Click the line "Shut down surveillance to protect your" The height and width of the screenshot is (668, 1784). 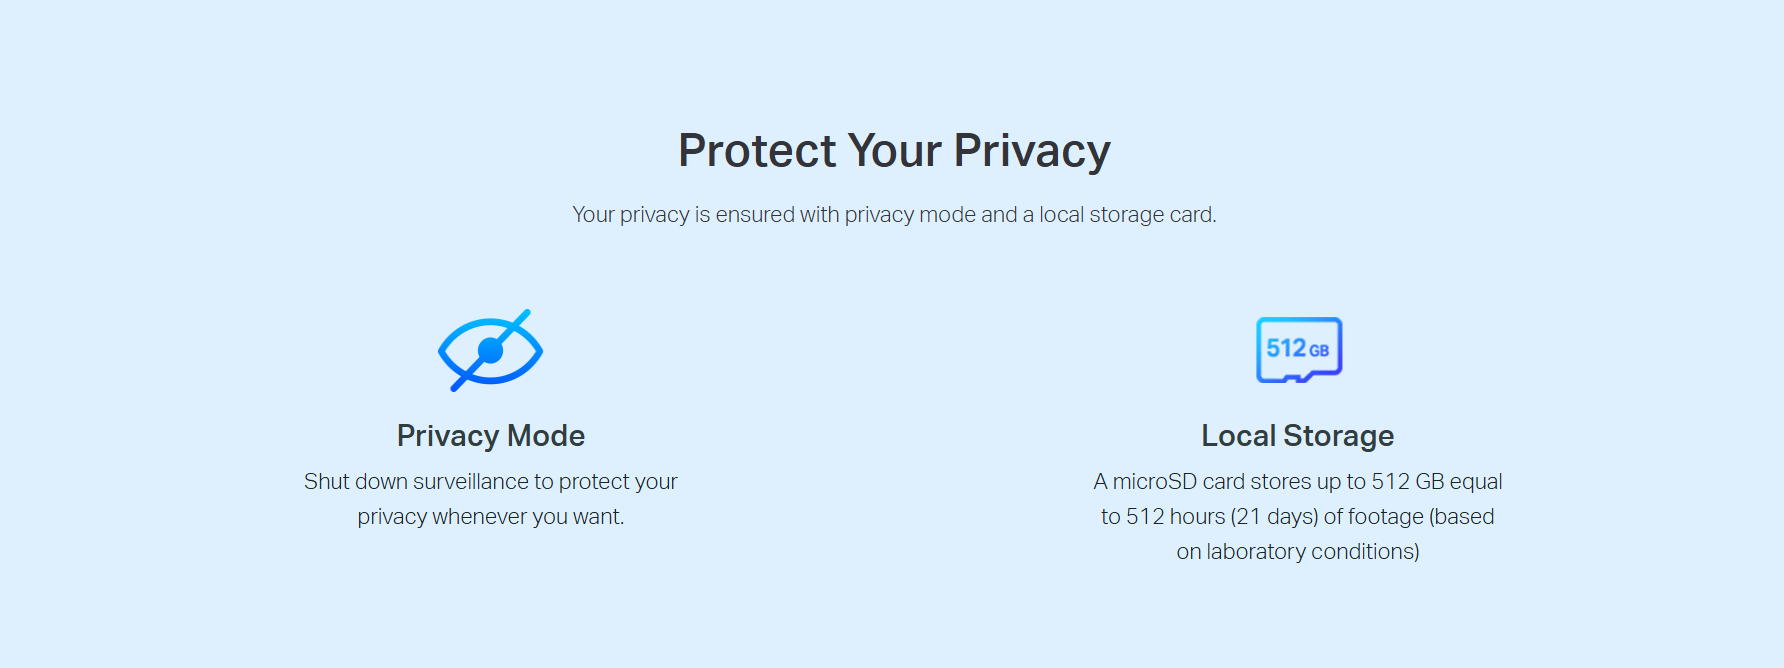point(490,482)
